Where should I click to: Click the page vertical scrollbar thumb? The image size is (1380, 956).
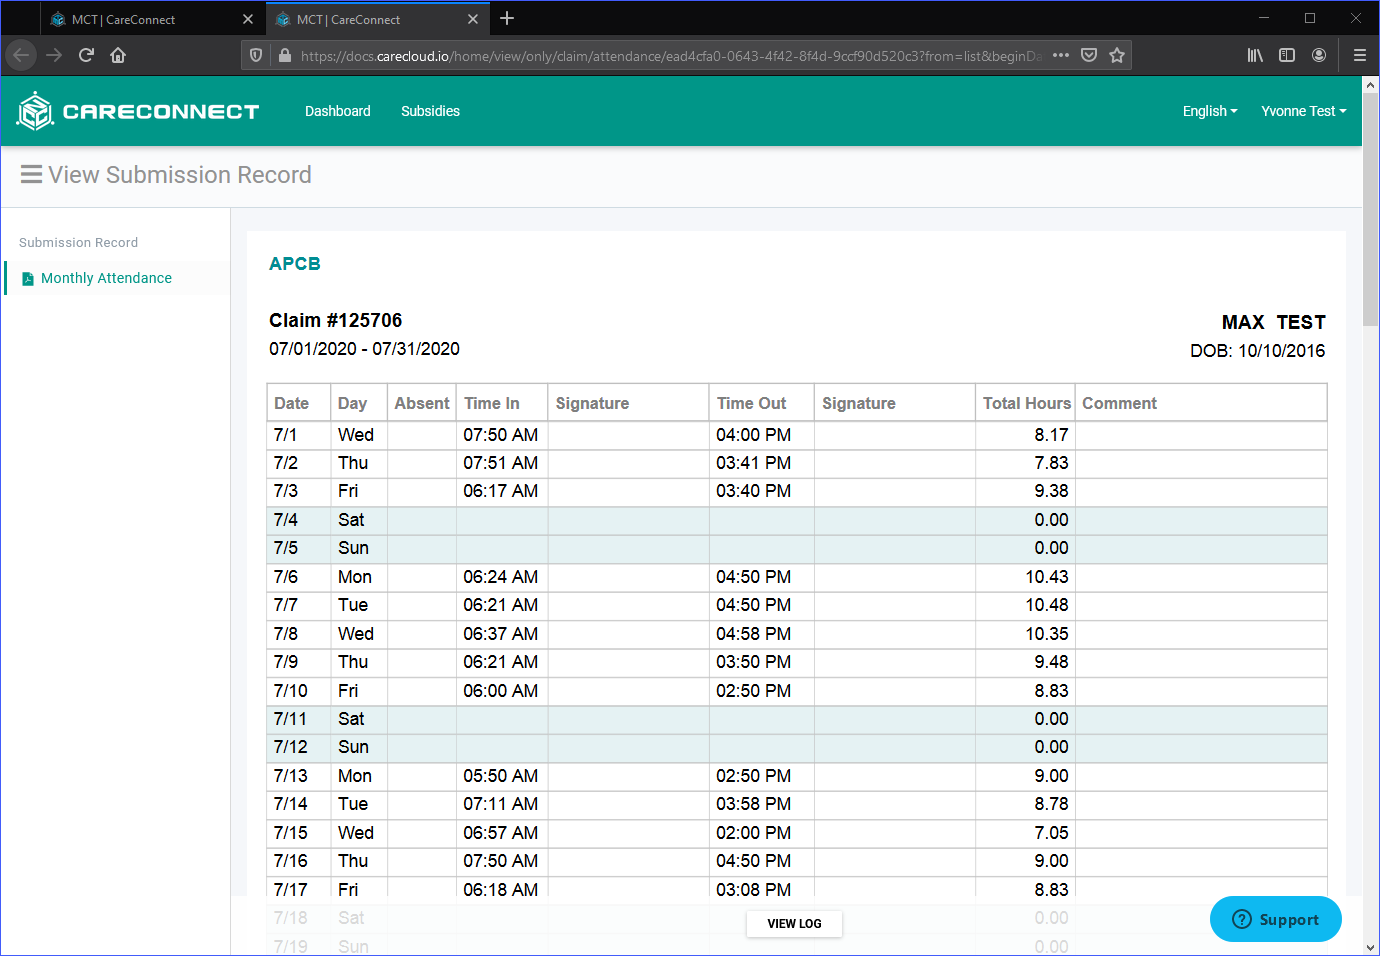[1371, 209]
